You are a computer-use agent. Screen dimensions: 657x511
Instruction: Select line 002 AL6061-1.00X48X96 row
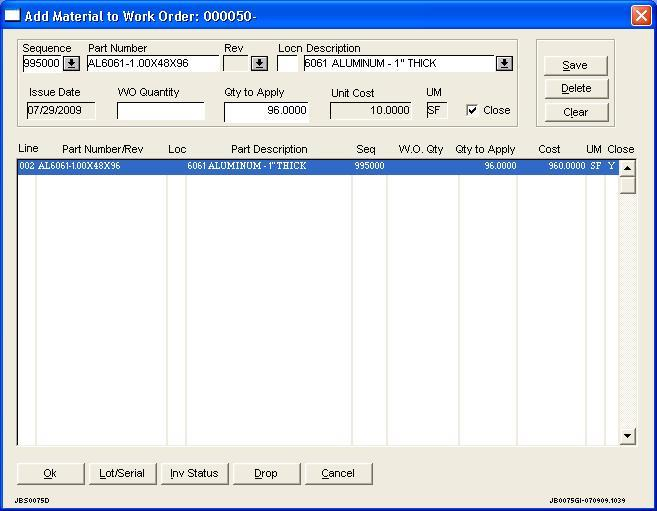click(x=318, y=166)
